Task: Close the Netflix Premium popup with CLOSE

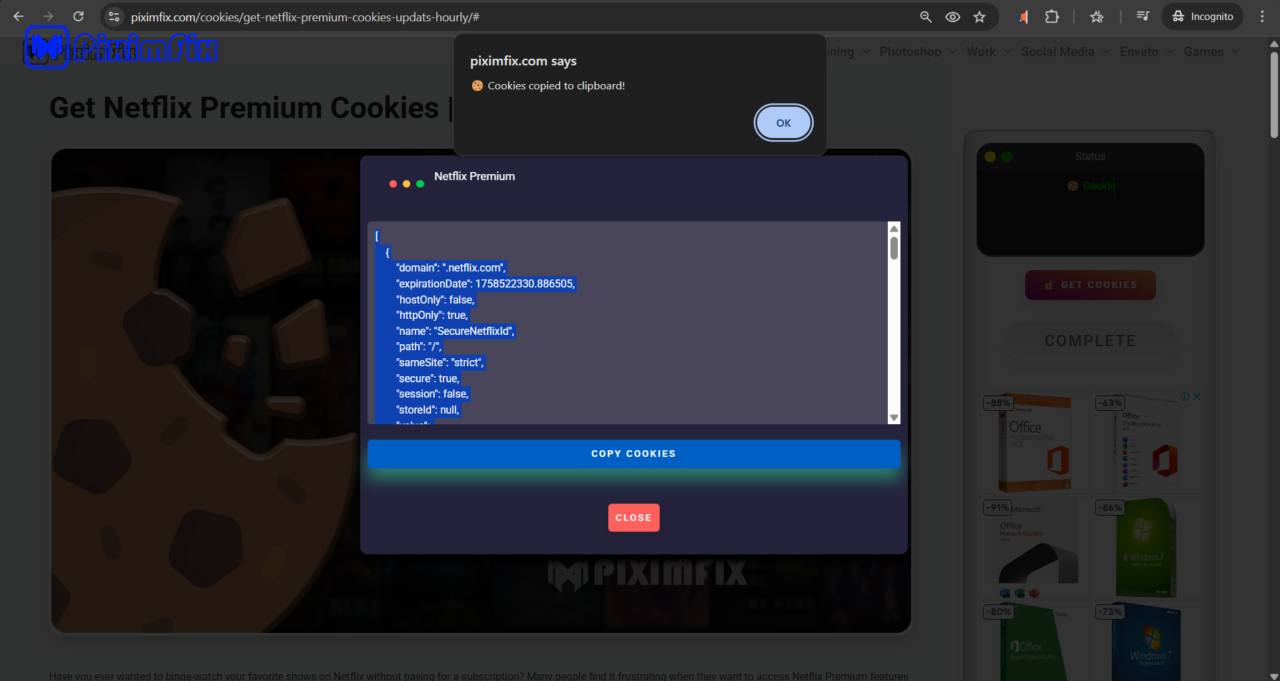Action: 634,518
